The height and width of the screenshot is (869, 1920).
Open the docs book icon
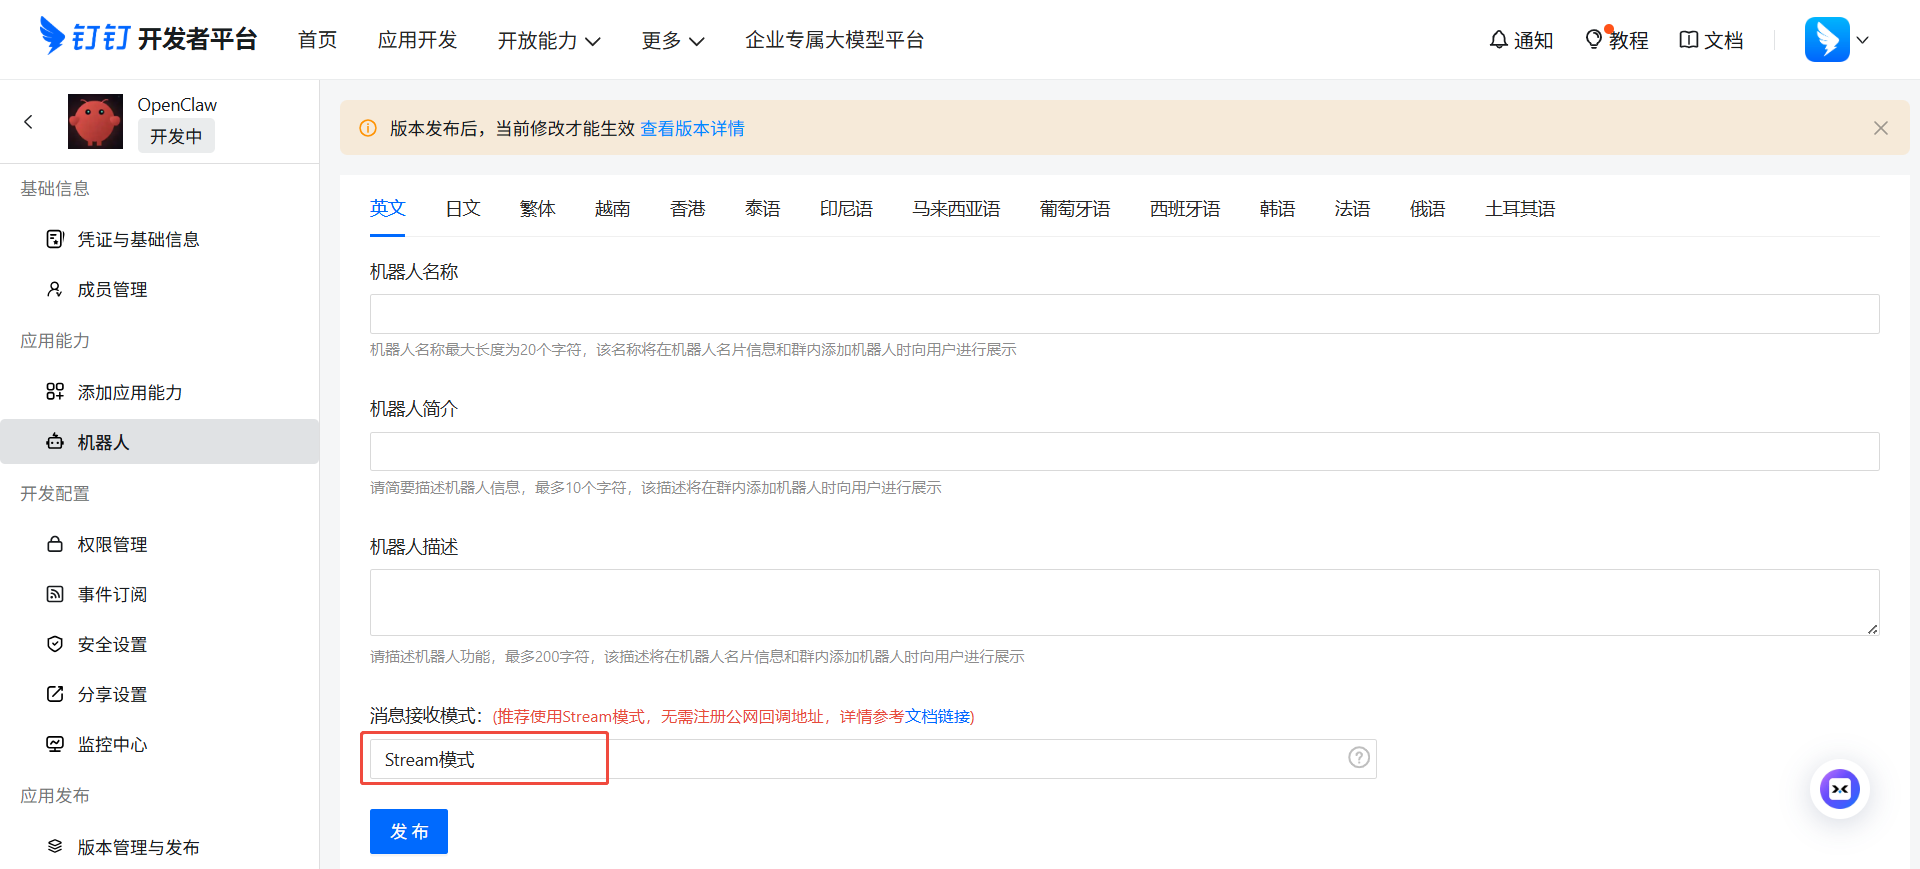1689,40
